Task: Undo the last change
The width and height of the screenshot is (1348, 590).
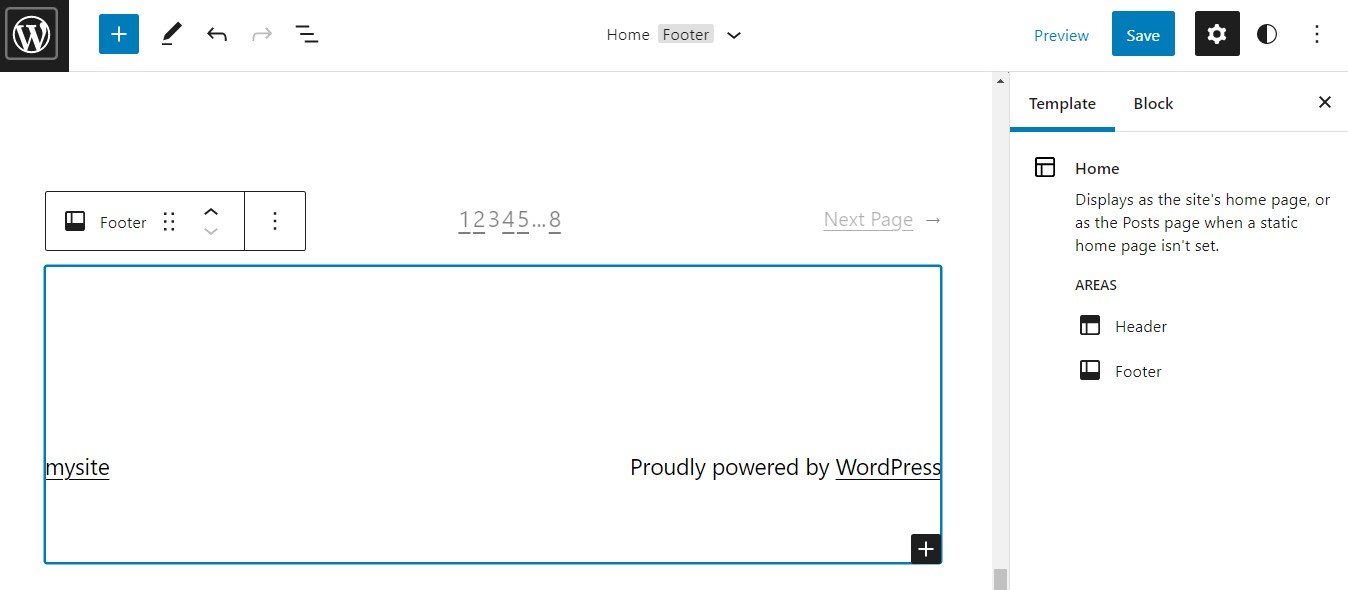Action: pos(216,34)
